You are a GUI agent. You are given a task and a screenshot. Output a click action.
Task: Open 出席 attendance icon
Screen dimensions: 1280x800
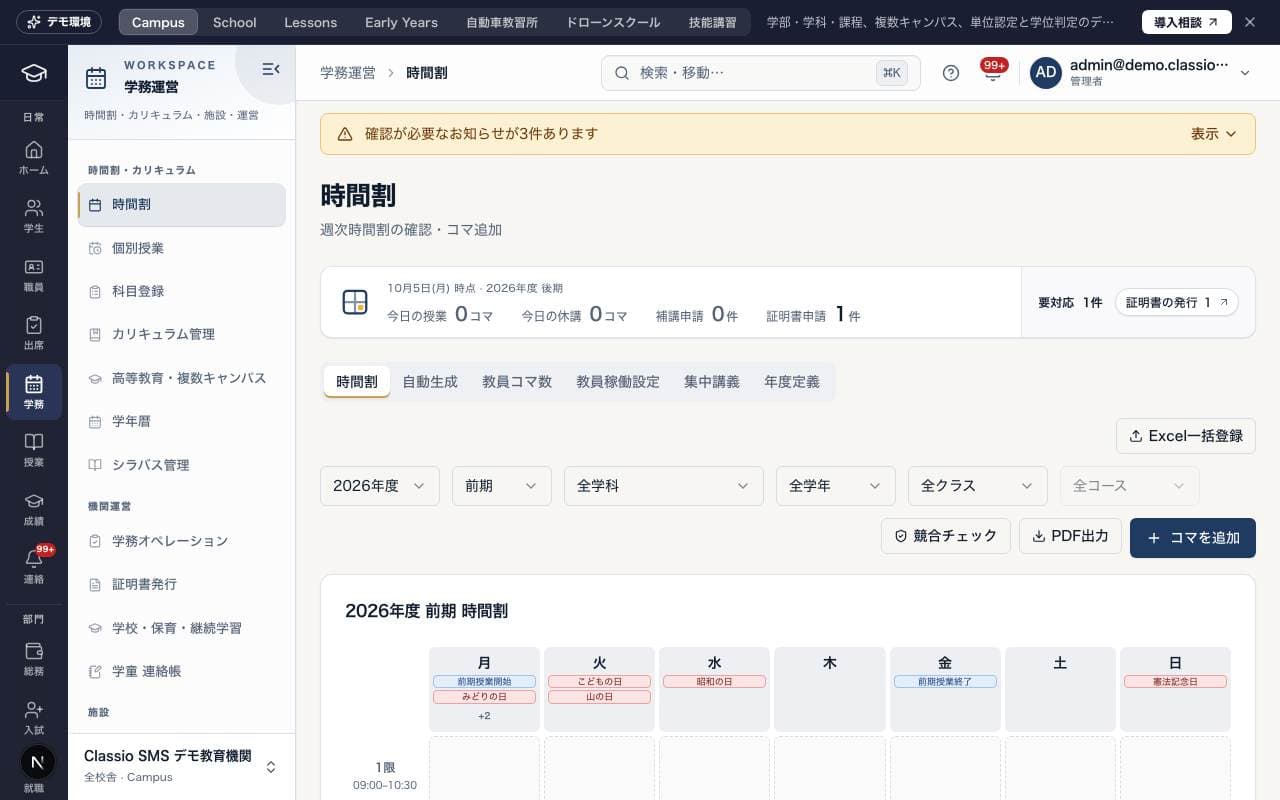(34, 333)
